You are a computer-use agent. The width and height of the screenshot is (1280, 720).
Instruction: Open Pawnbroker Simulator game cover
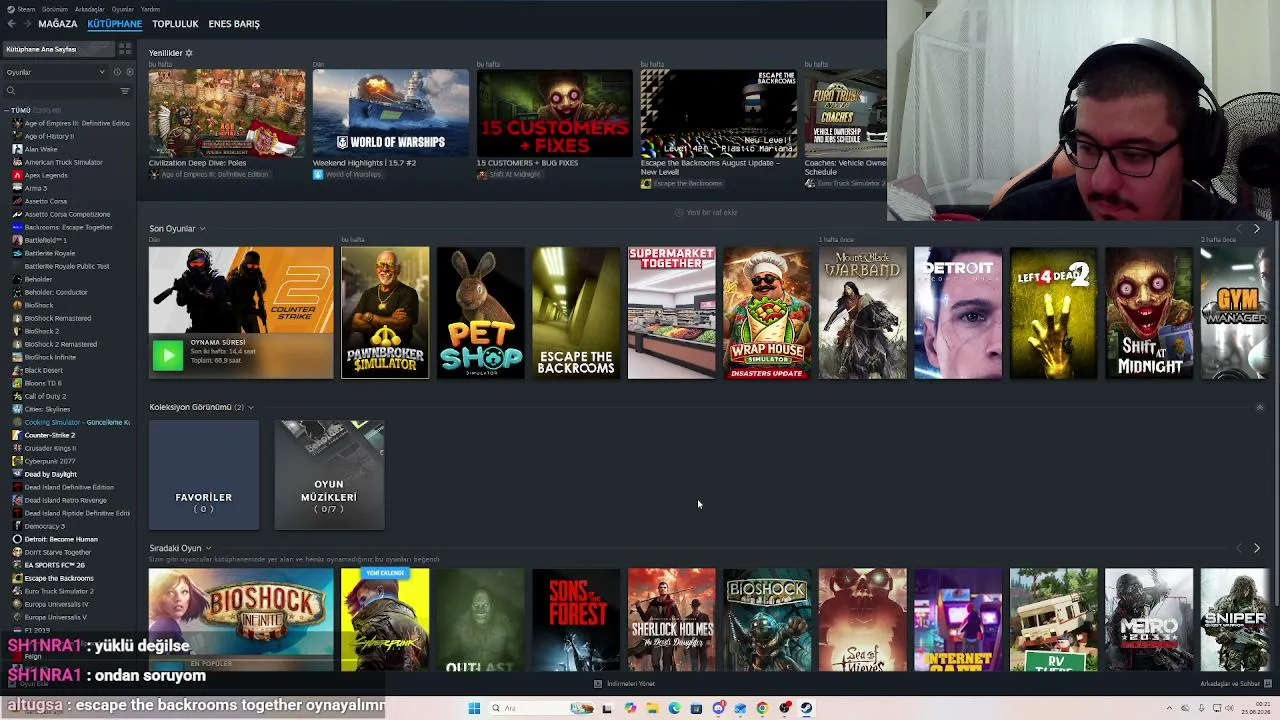pos(385,313)
